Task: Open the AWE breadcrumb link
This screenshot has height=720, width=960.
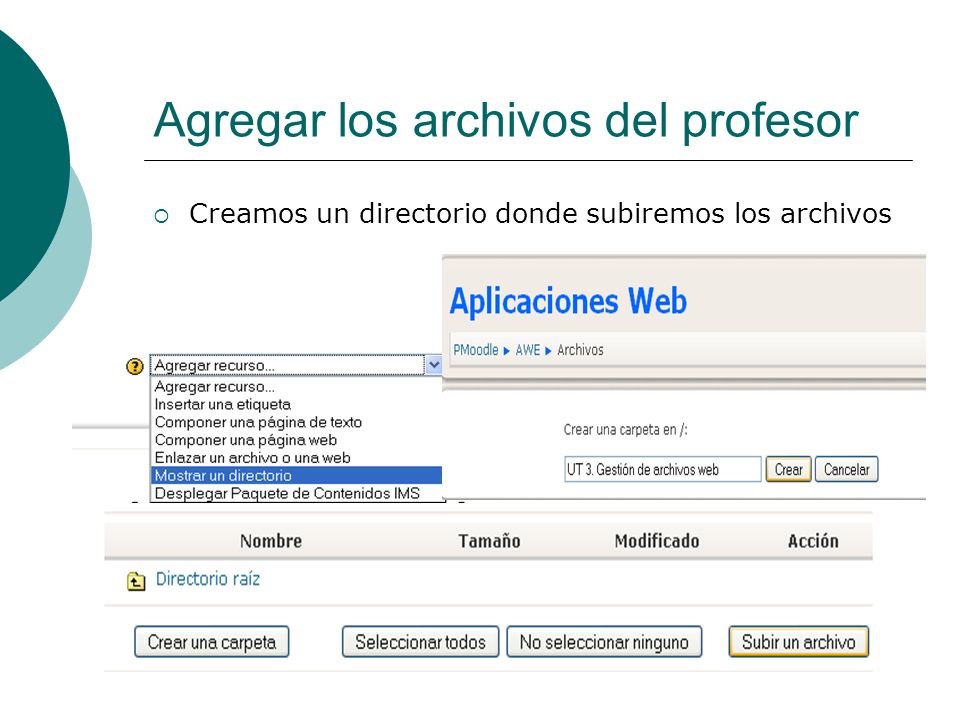Action: pyautogui.click(x=528, y=350)
